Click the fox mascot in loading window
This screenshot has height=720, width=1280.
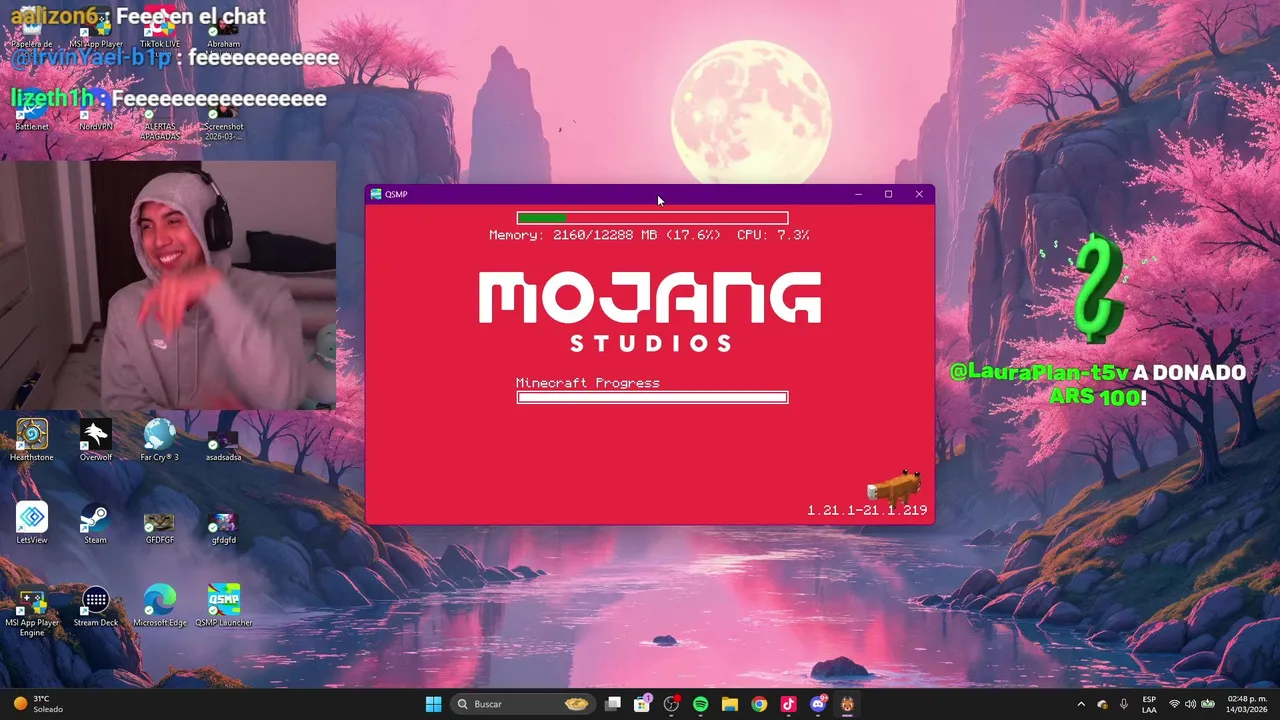pos(894,486)
